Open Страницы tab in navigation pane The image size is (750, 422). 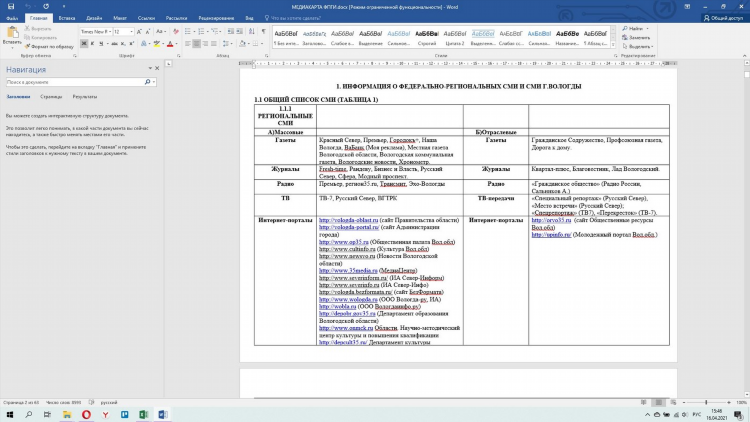click(51, 97)
